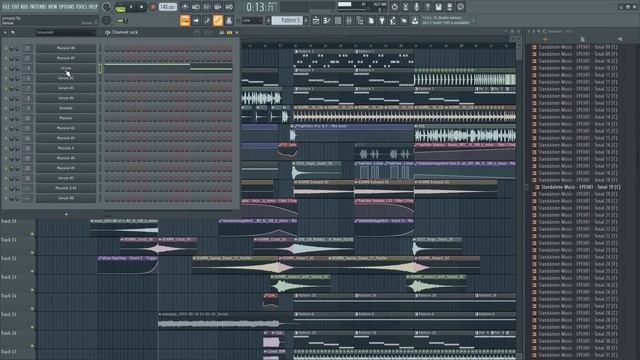The height and width of the screenshot is (360, 640).
Task: Open the Pattern 5 selector
Action: 287,20
